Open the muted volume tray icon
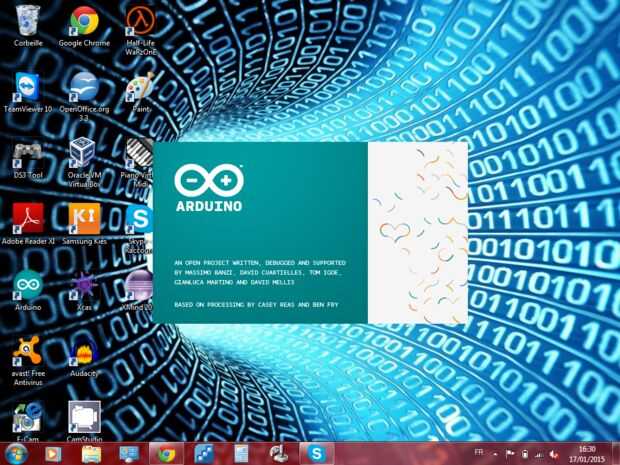The height and width of the screenshot is (465, 620). click(554, 454)
